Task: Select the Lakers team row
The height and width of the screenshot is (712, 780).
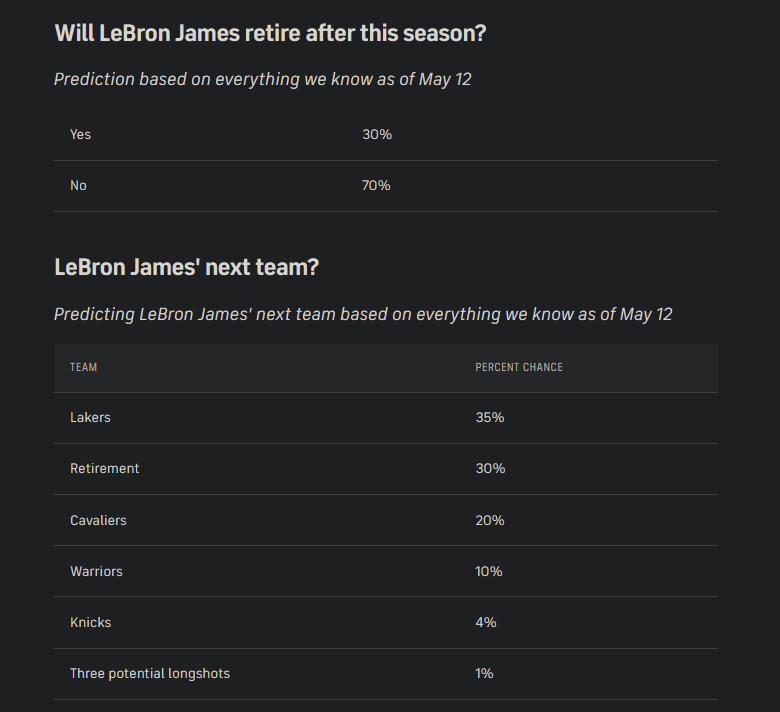Action: point(386,418)
